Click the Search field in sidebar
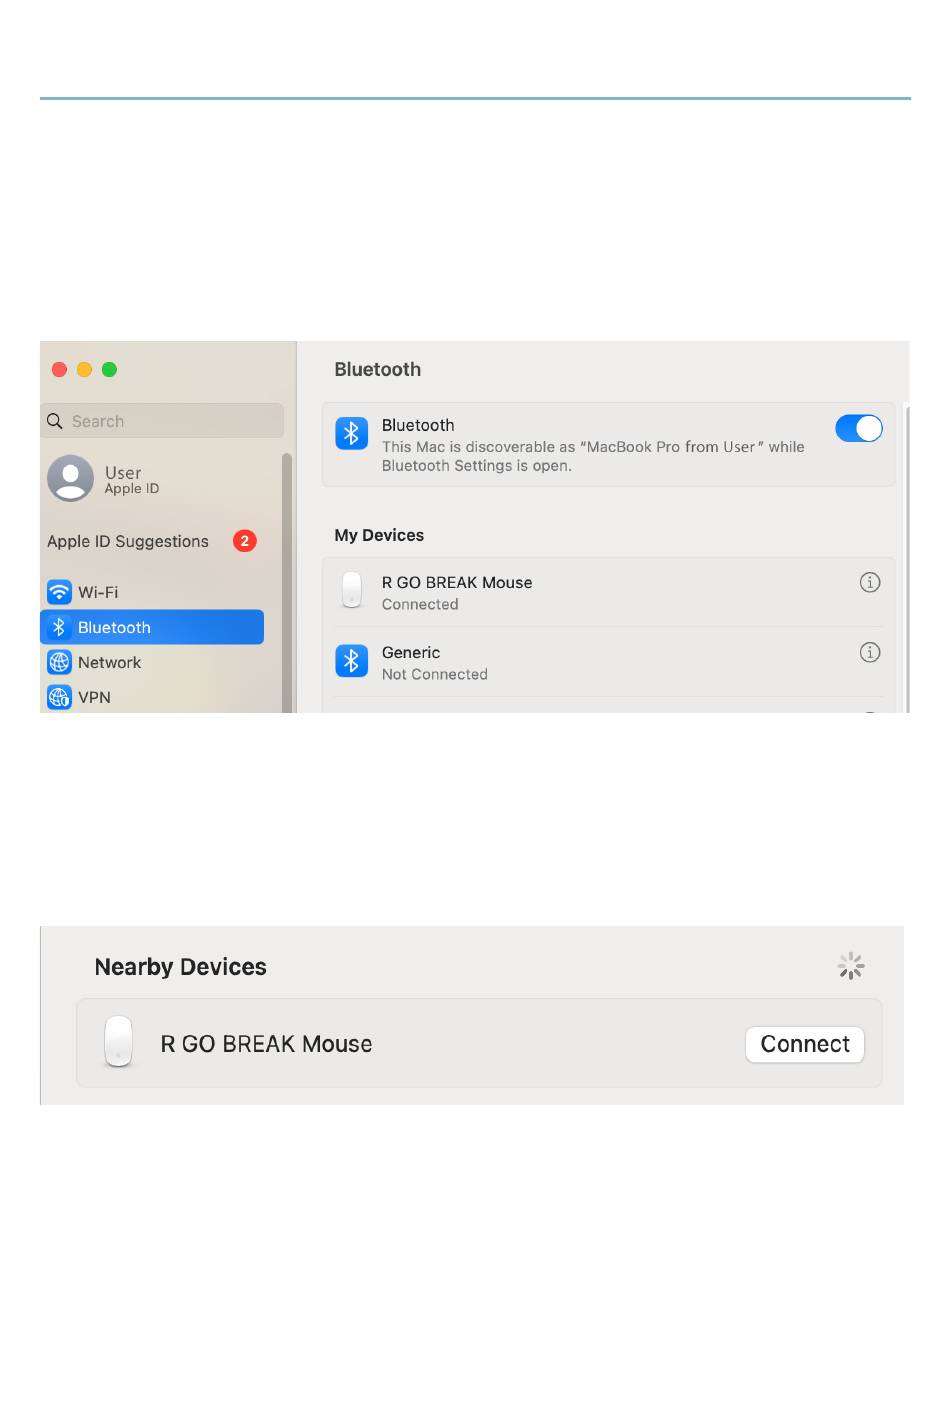 click(x=162, y=421)
